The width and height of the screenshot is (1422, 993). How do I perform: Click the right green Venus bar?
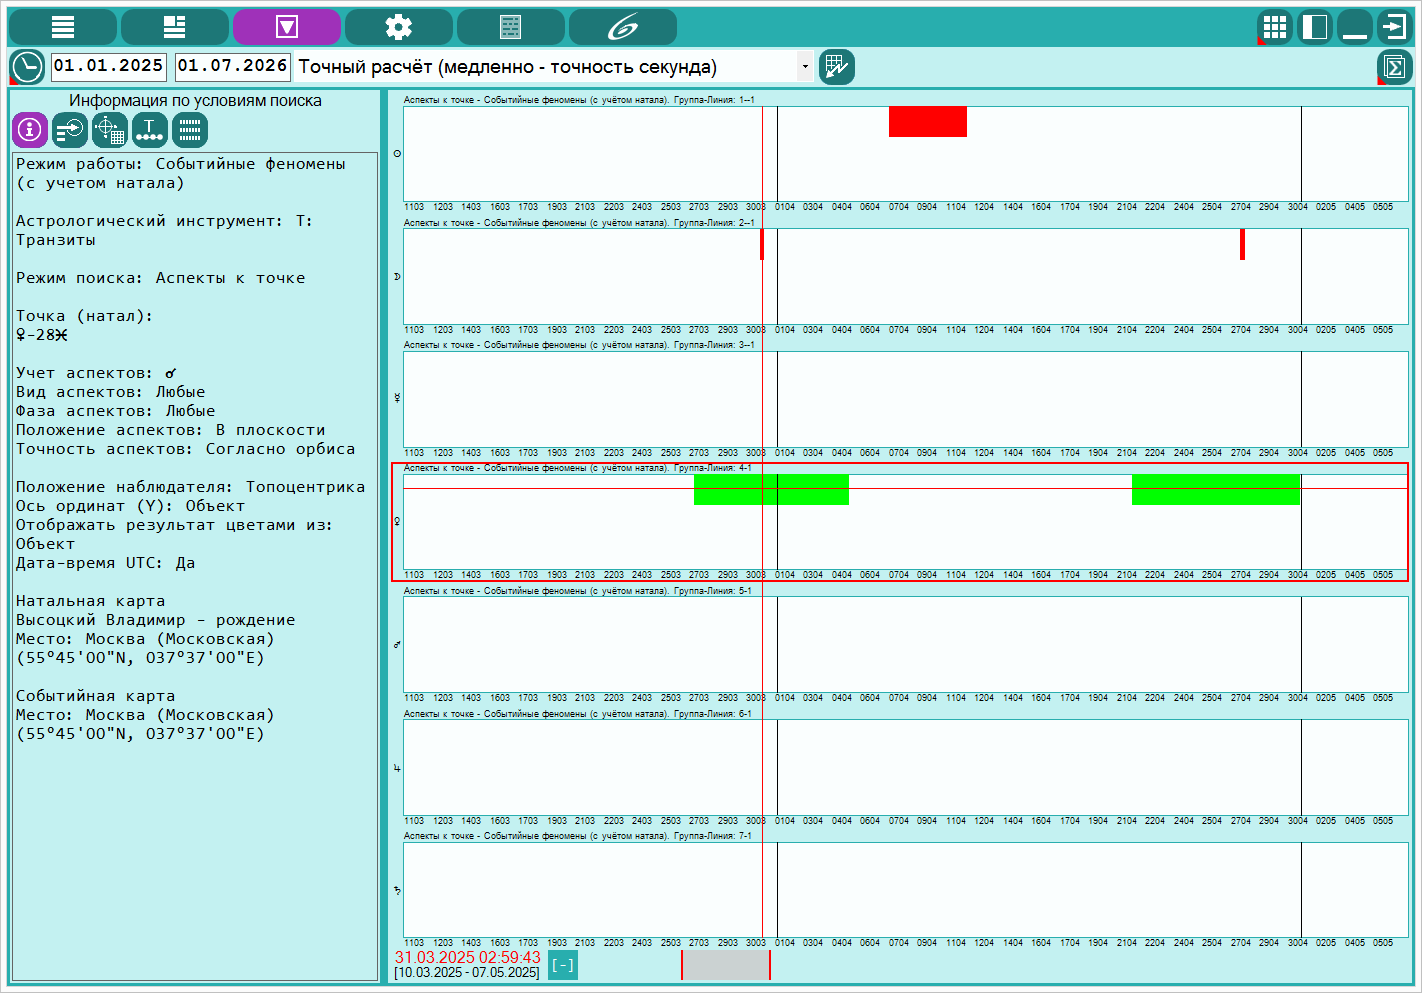[1216, 489]
